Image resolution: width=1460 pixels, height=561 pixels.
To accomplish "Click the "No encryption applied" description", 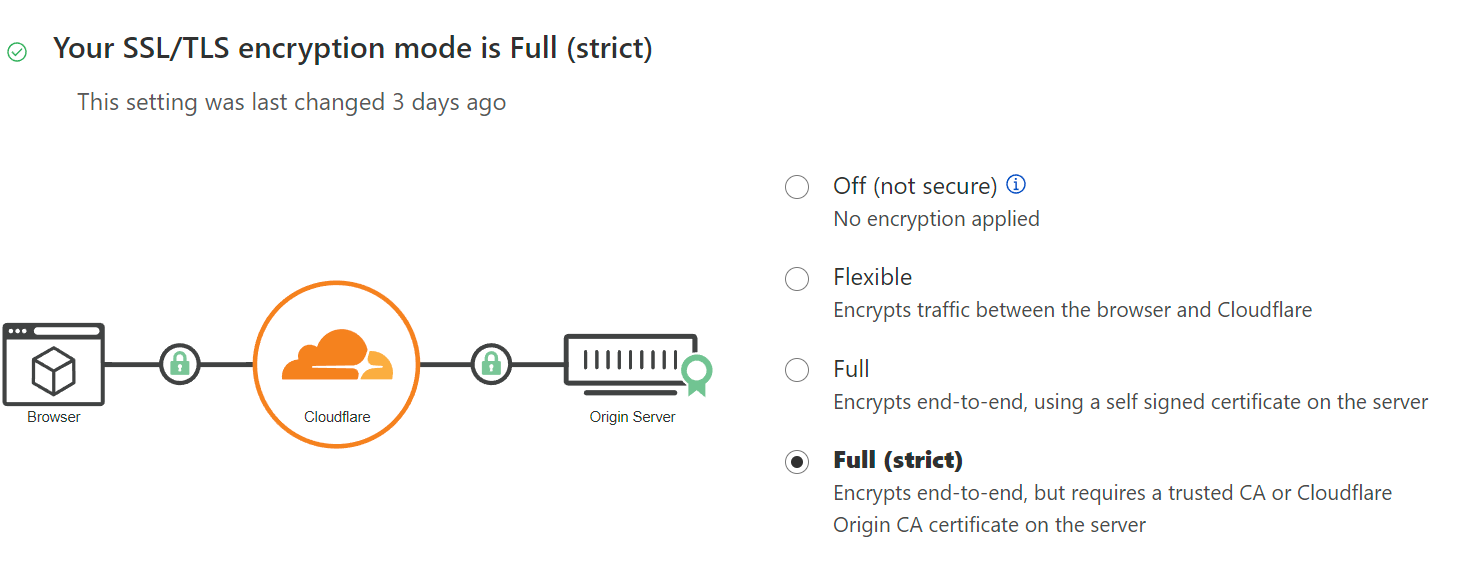I will [936, 219].
